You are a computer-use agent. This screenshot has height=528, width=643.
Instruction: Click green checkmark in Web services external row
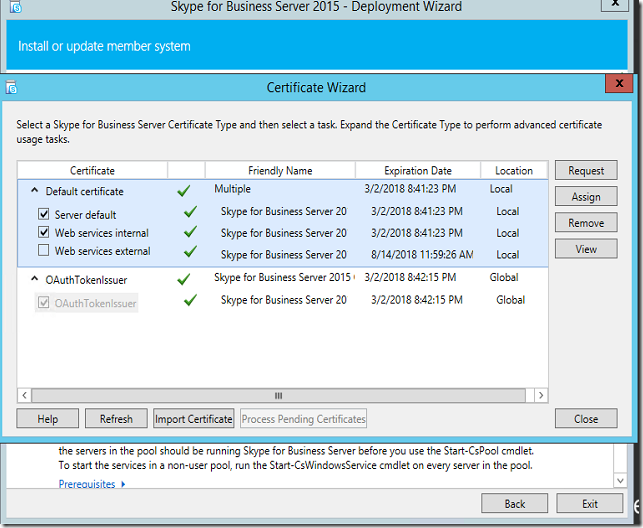point(190,251)
